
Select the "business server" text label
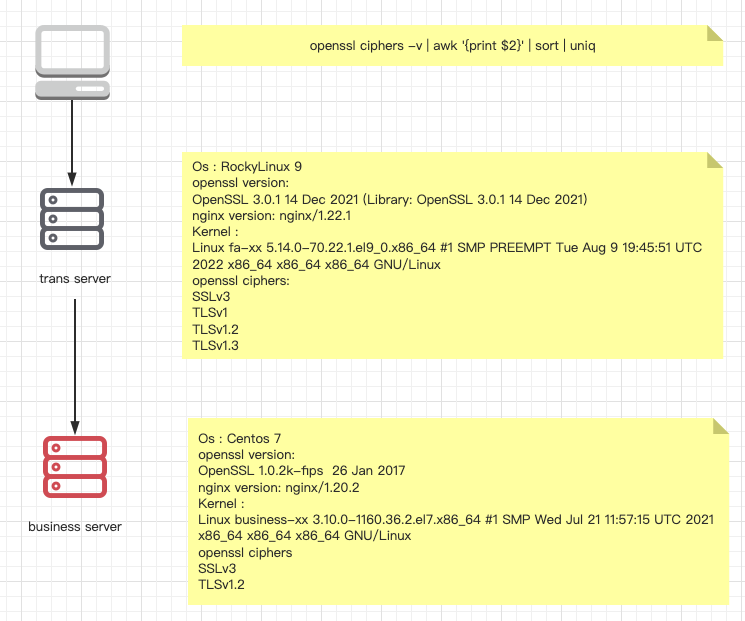(x=74, y=526)
